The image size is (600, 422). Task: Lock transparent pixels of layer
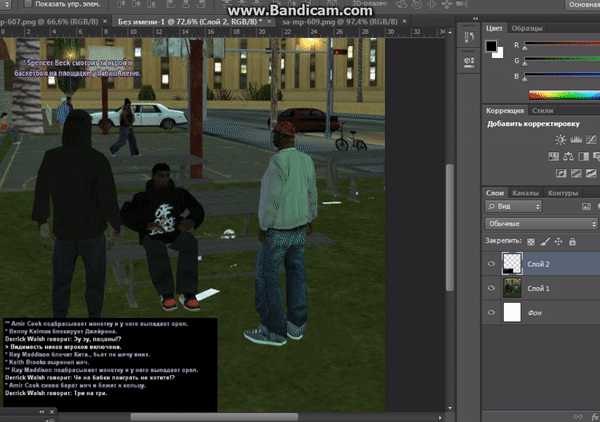(531, 242)
